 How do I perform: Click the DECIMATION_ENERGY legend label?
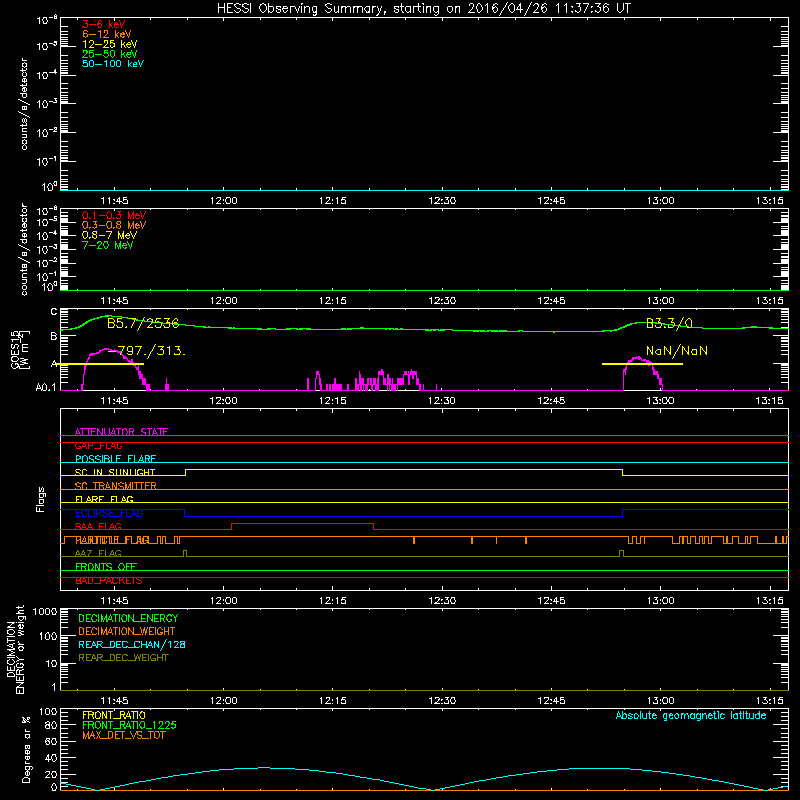[128, 618]
